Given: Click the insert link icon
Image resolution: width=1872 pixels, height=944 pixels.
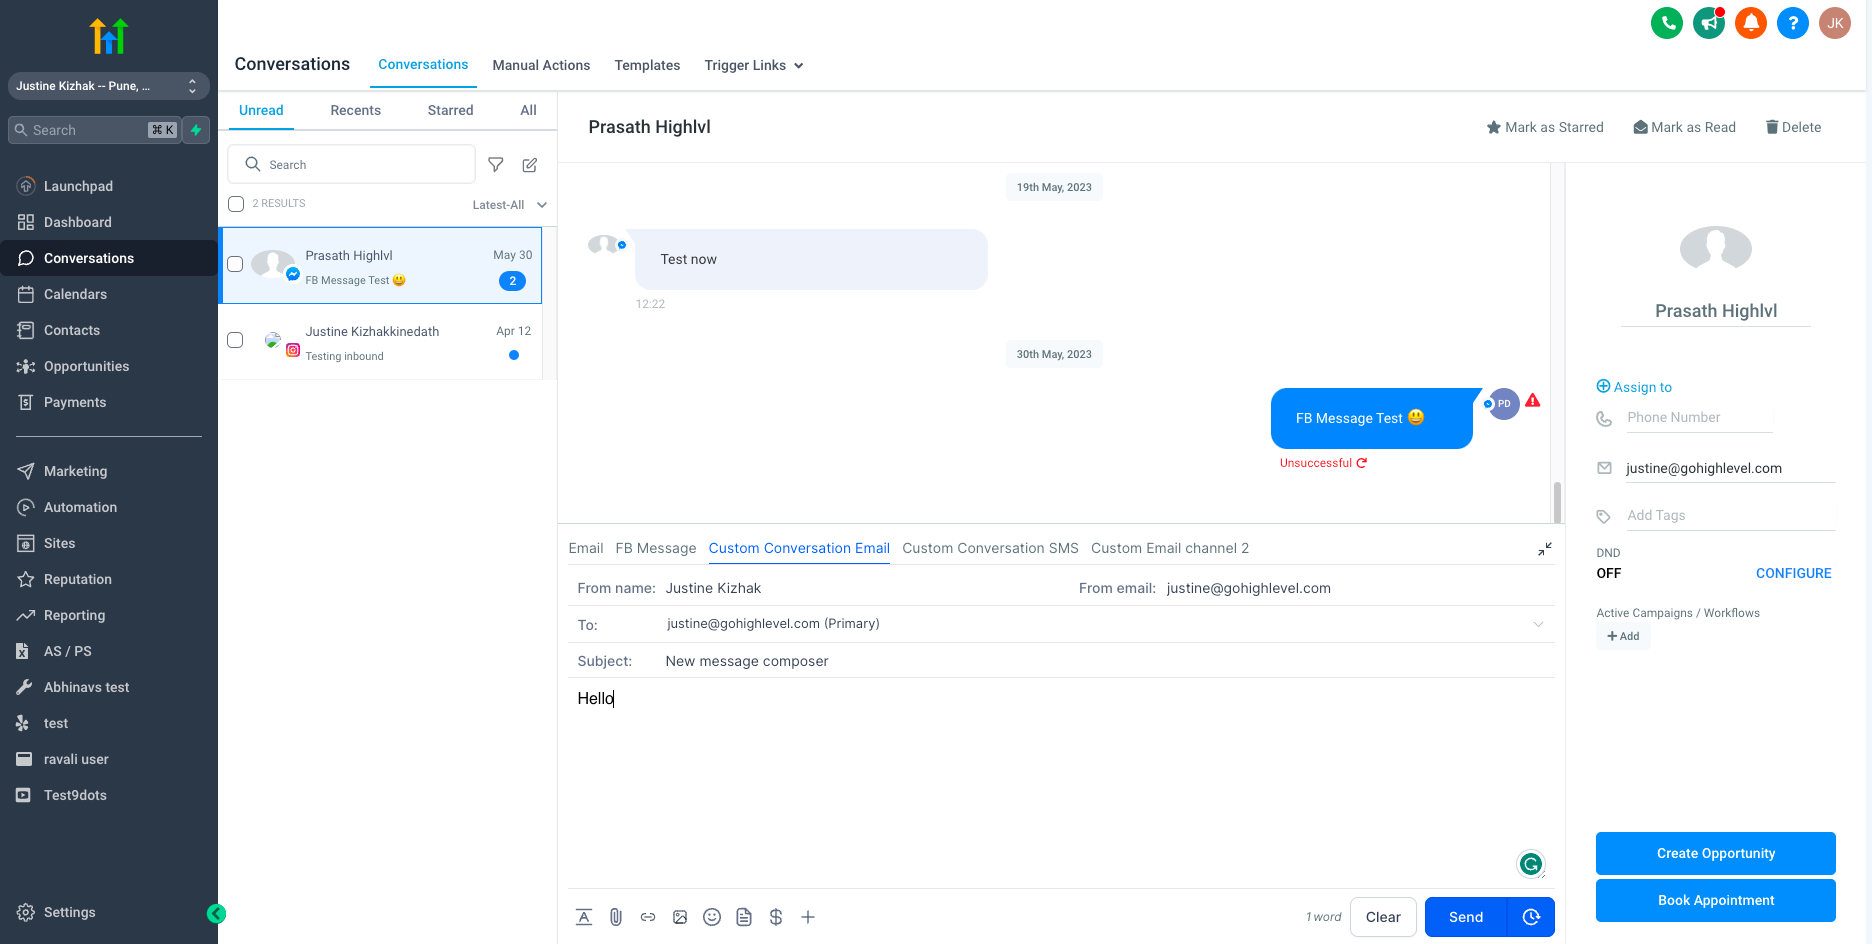Looking at the screenshot, I should (648, 917).
